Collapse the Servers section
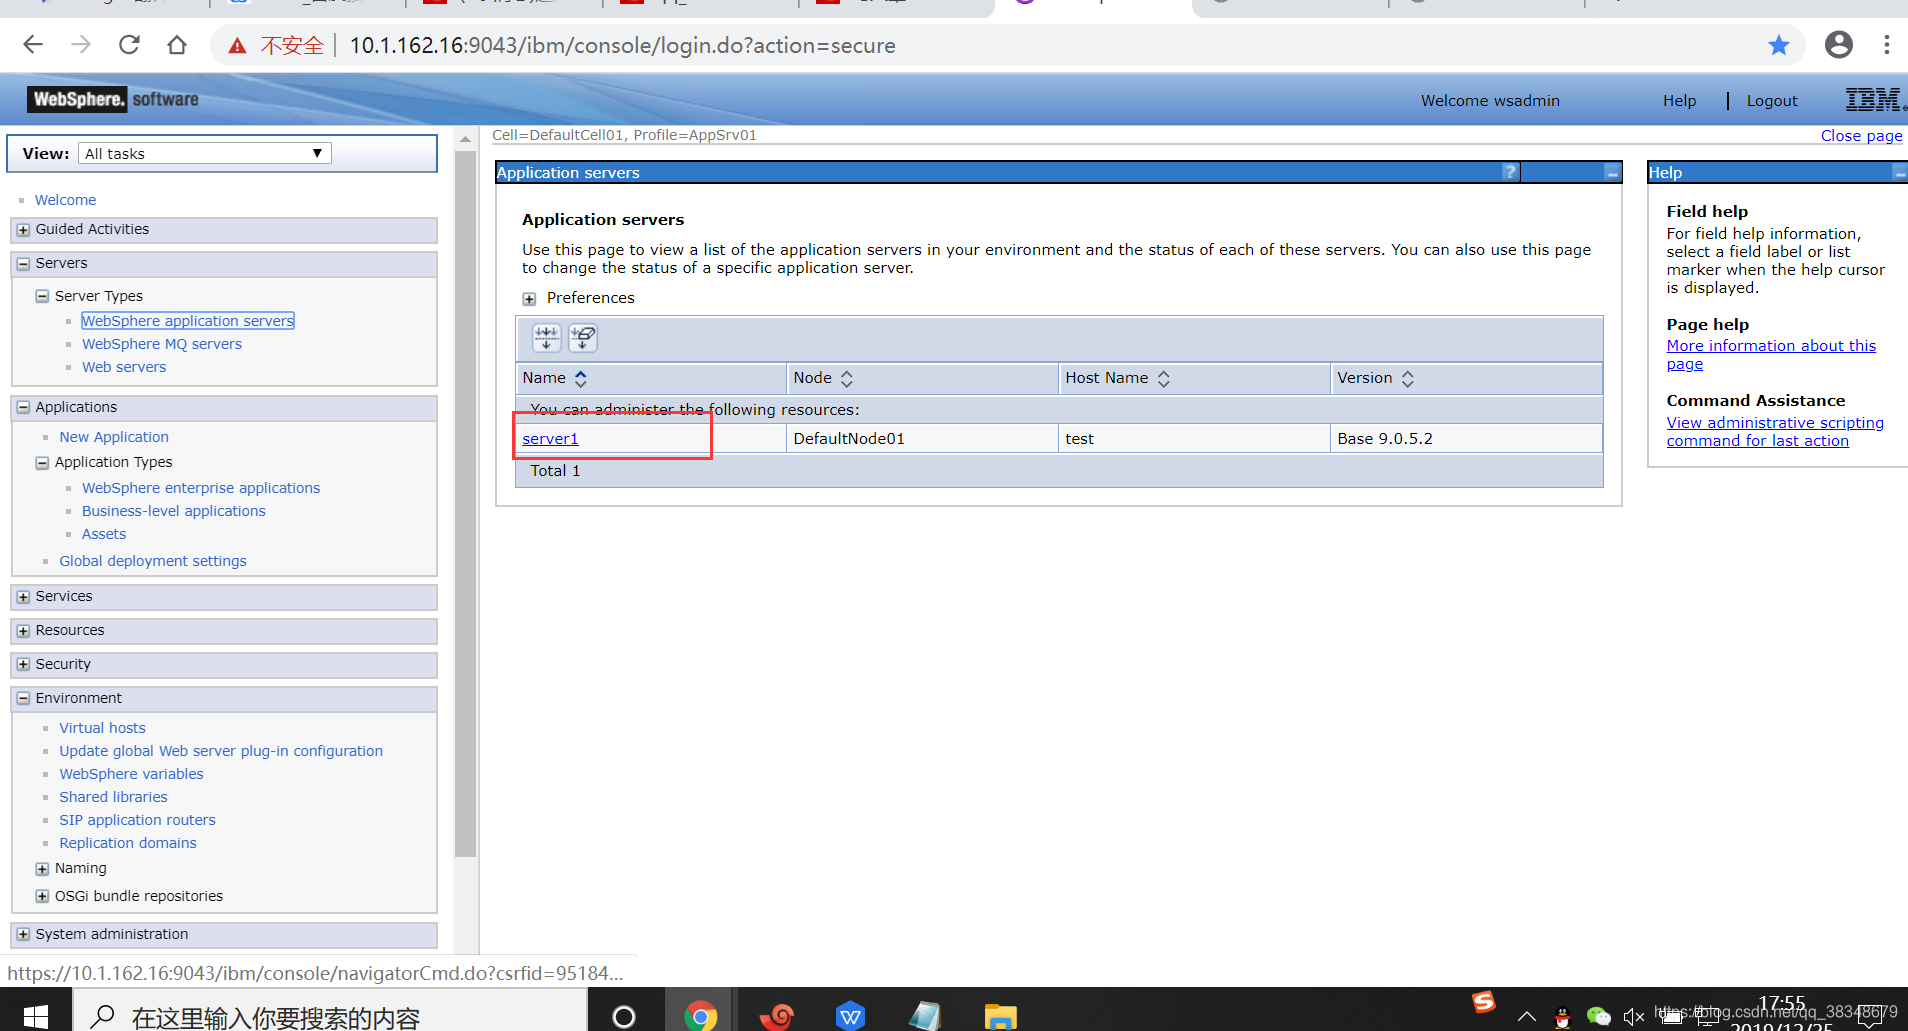Viewport: 1908px width, 1031px height. [23, 264]
